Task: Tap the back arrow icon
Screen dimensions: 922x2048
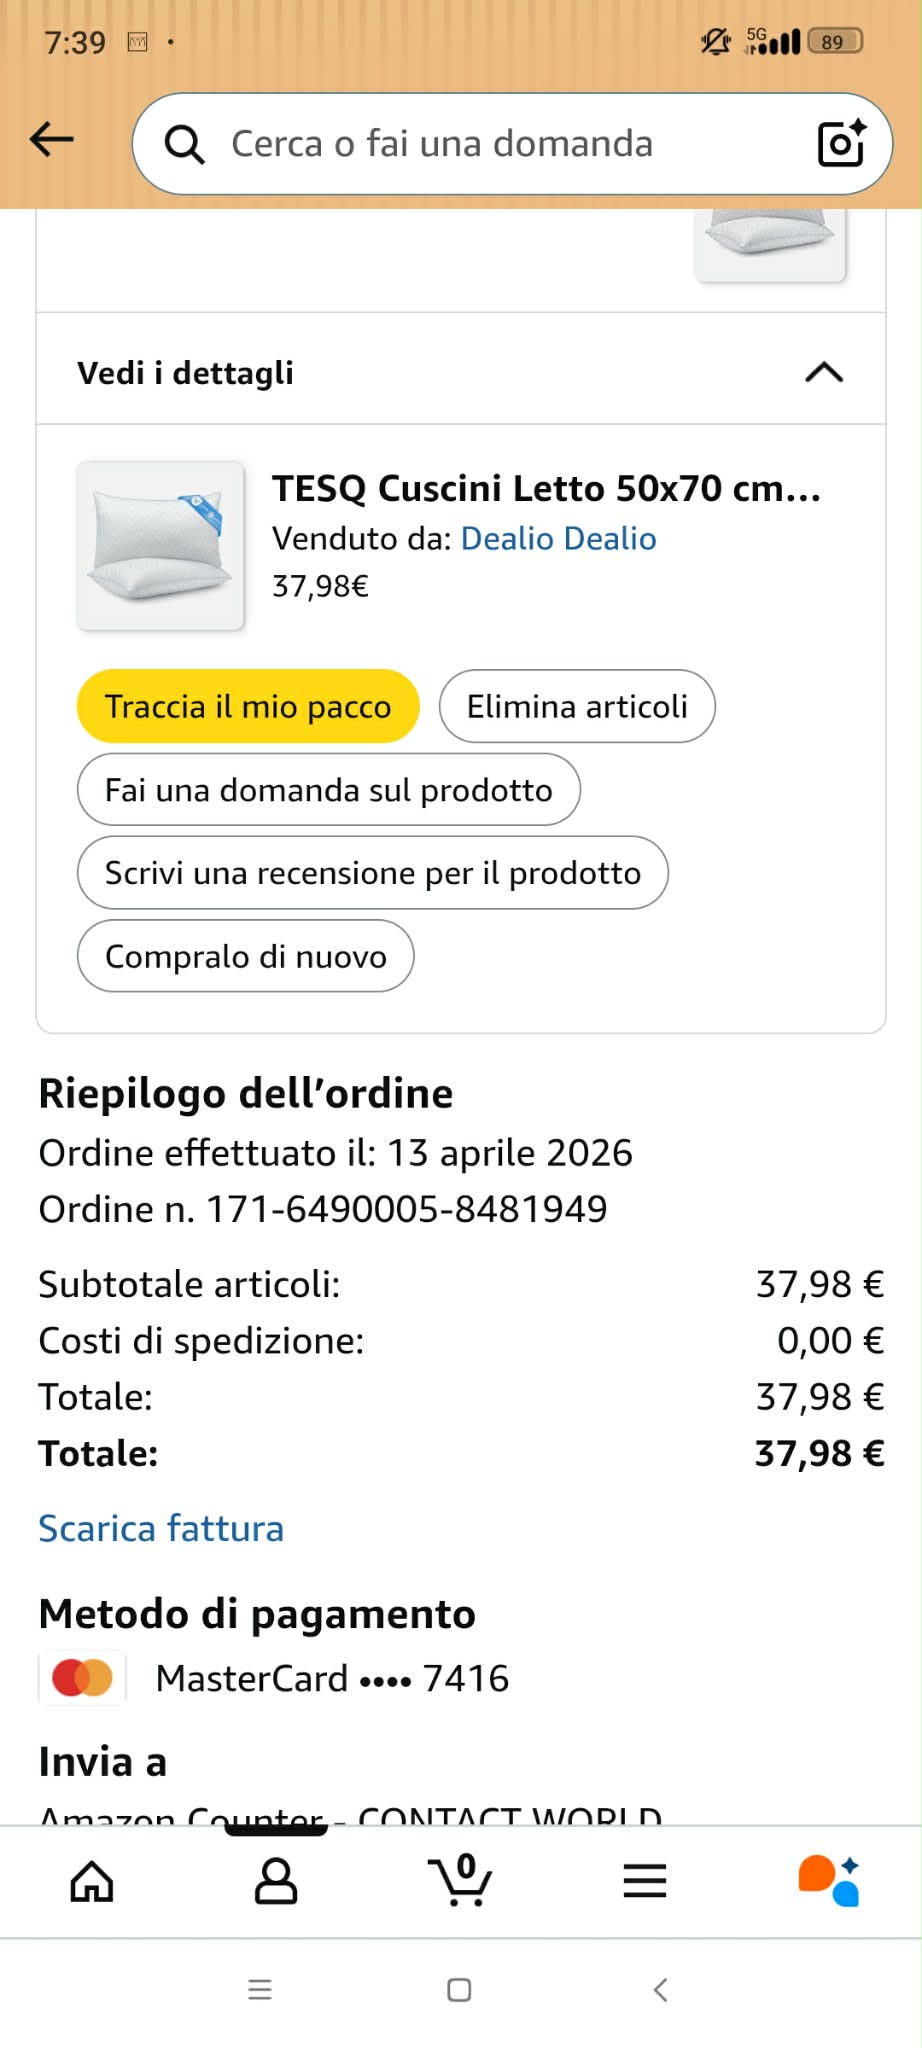Action: [52, 139]
